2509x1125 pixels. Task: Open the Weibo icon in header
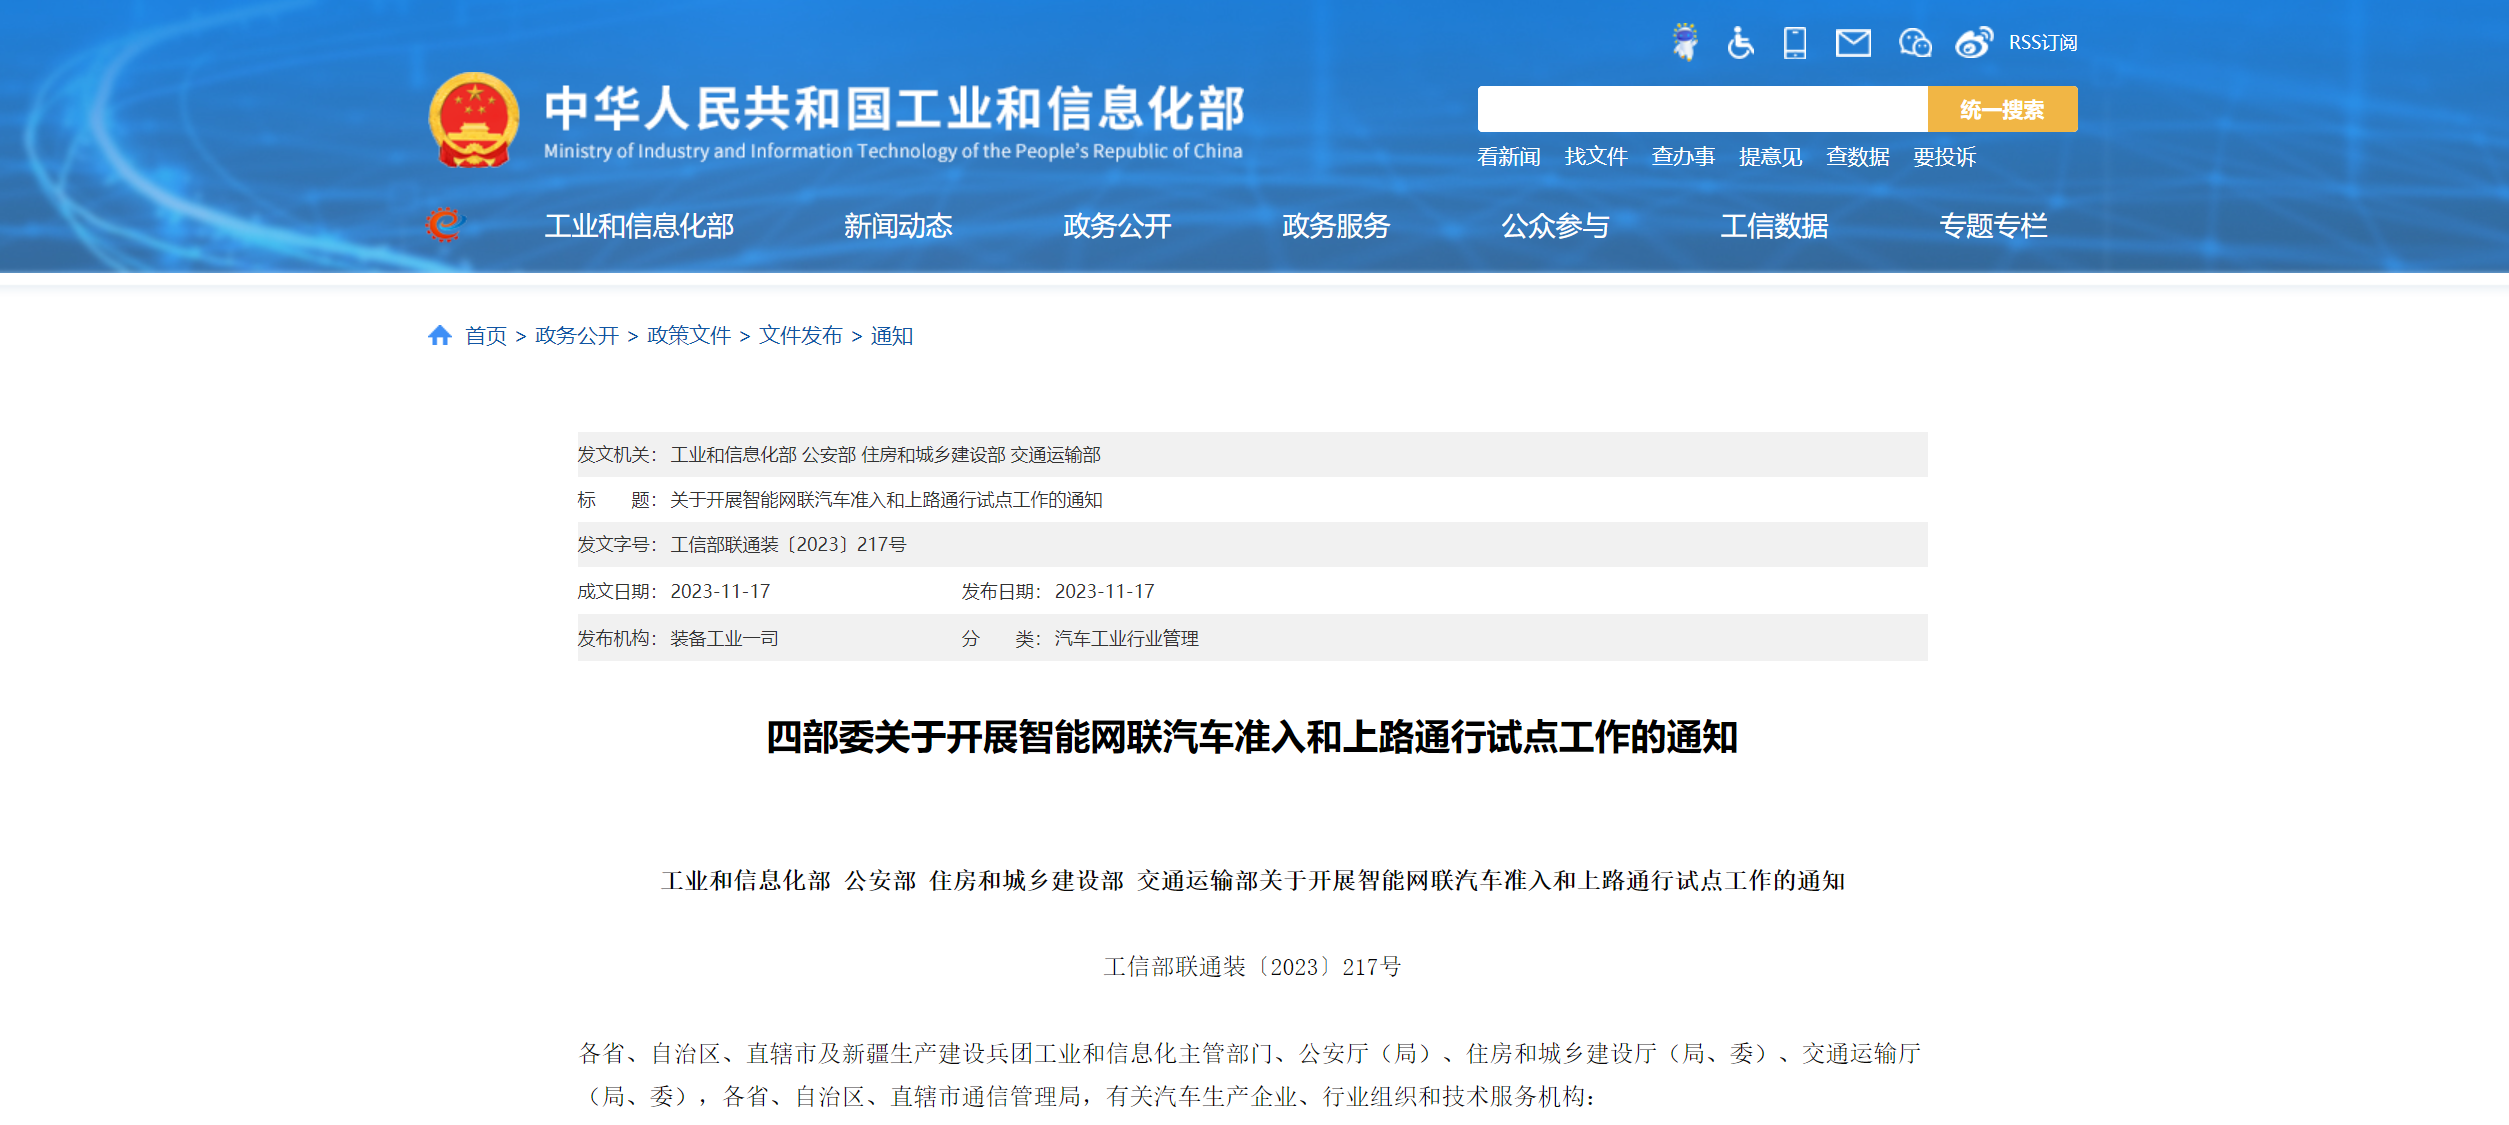pyautogui.click(x=1974, y=43)
